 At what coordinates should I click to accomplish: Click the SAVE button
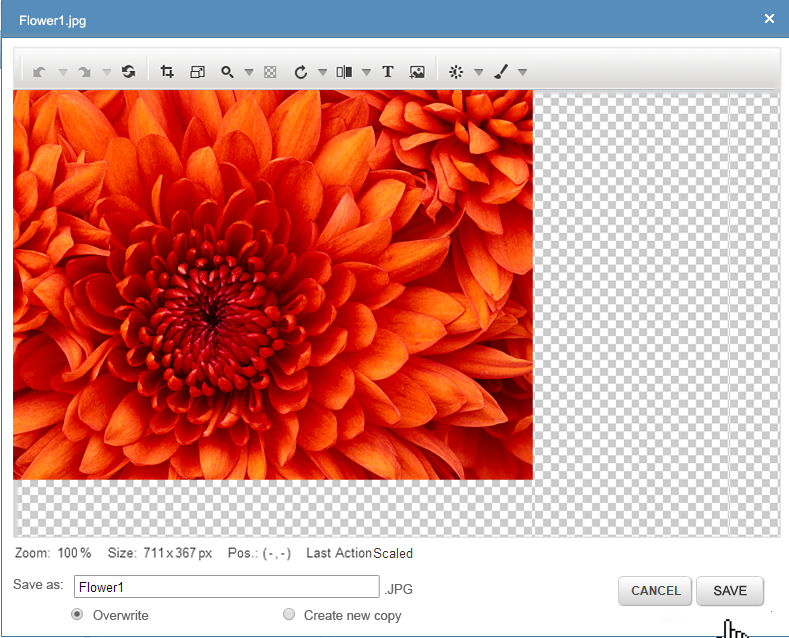click(x=730, y=591)
